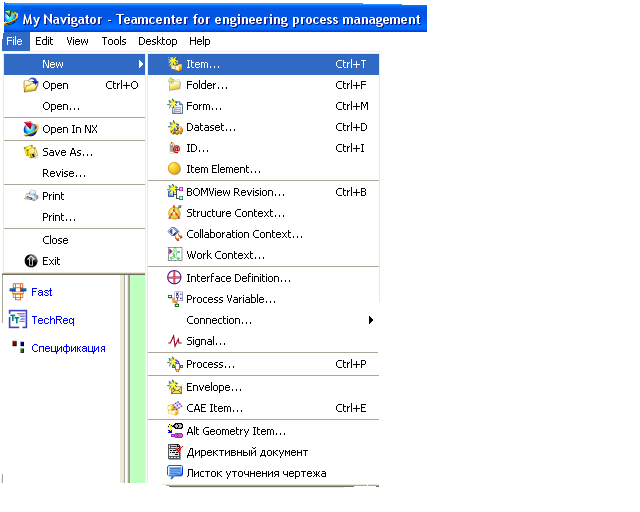This screenshot has width=640, height=512.
Task: Click the Interface Definition icon
Action: pyautogui.click(x=174, y=277)
